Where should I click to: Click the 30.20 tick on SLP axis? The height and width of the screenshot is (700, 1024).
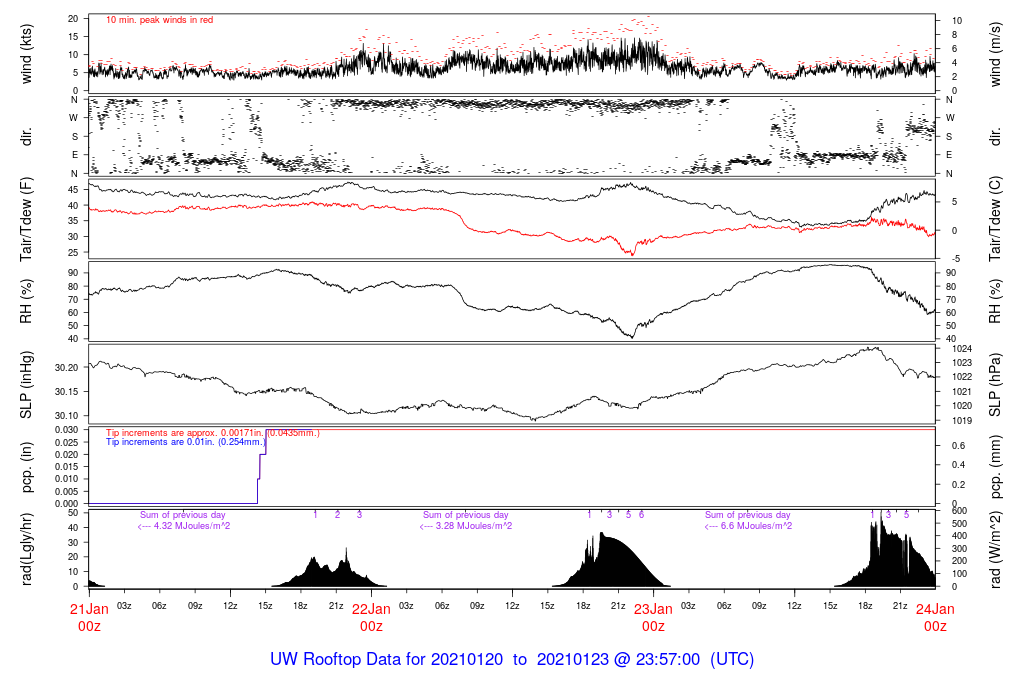(67, 368)
